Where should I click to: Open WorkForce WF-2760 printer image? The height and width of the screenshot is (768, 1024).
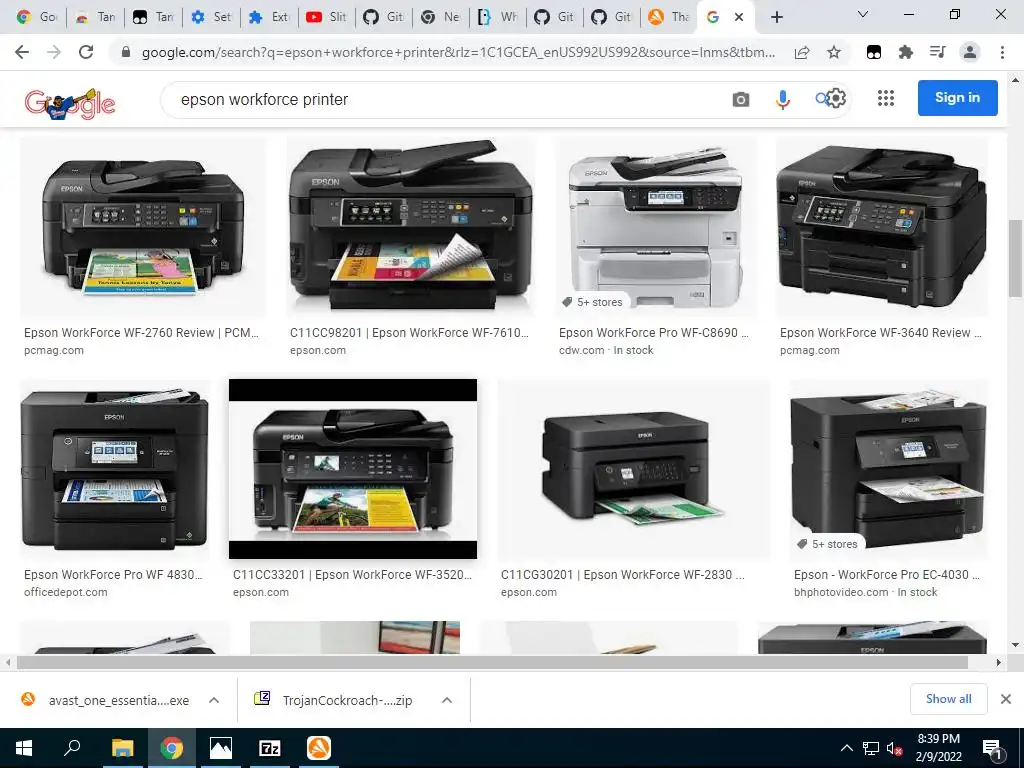point(142,227)
